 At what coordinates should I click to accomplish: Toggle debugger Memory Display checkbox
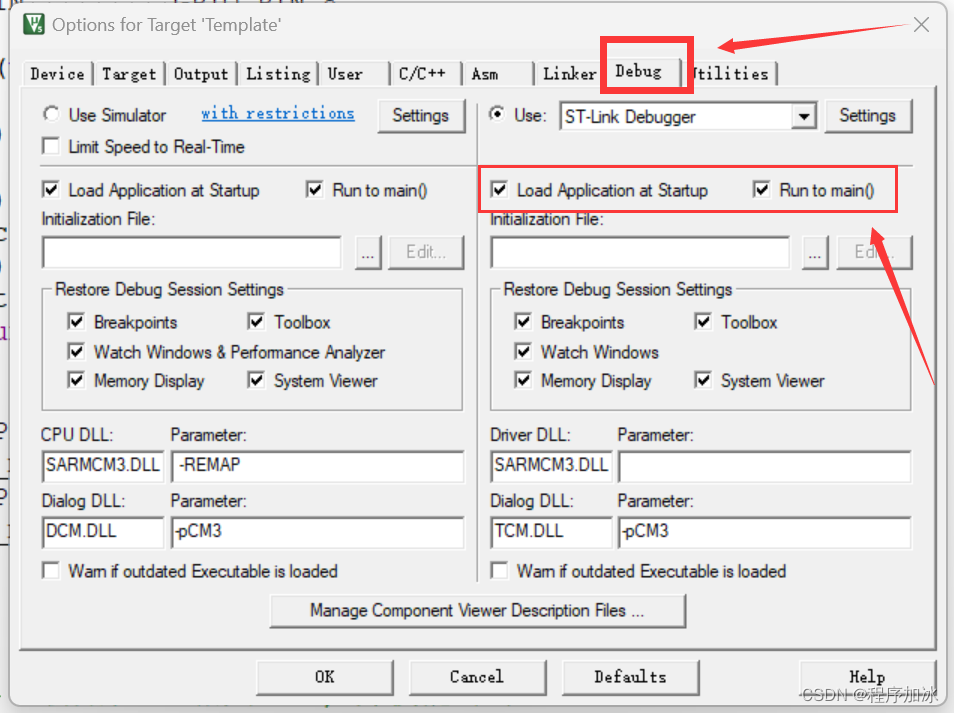click(x=523, y=380)
